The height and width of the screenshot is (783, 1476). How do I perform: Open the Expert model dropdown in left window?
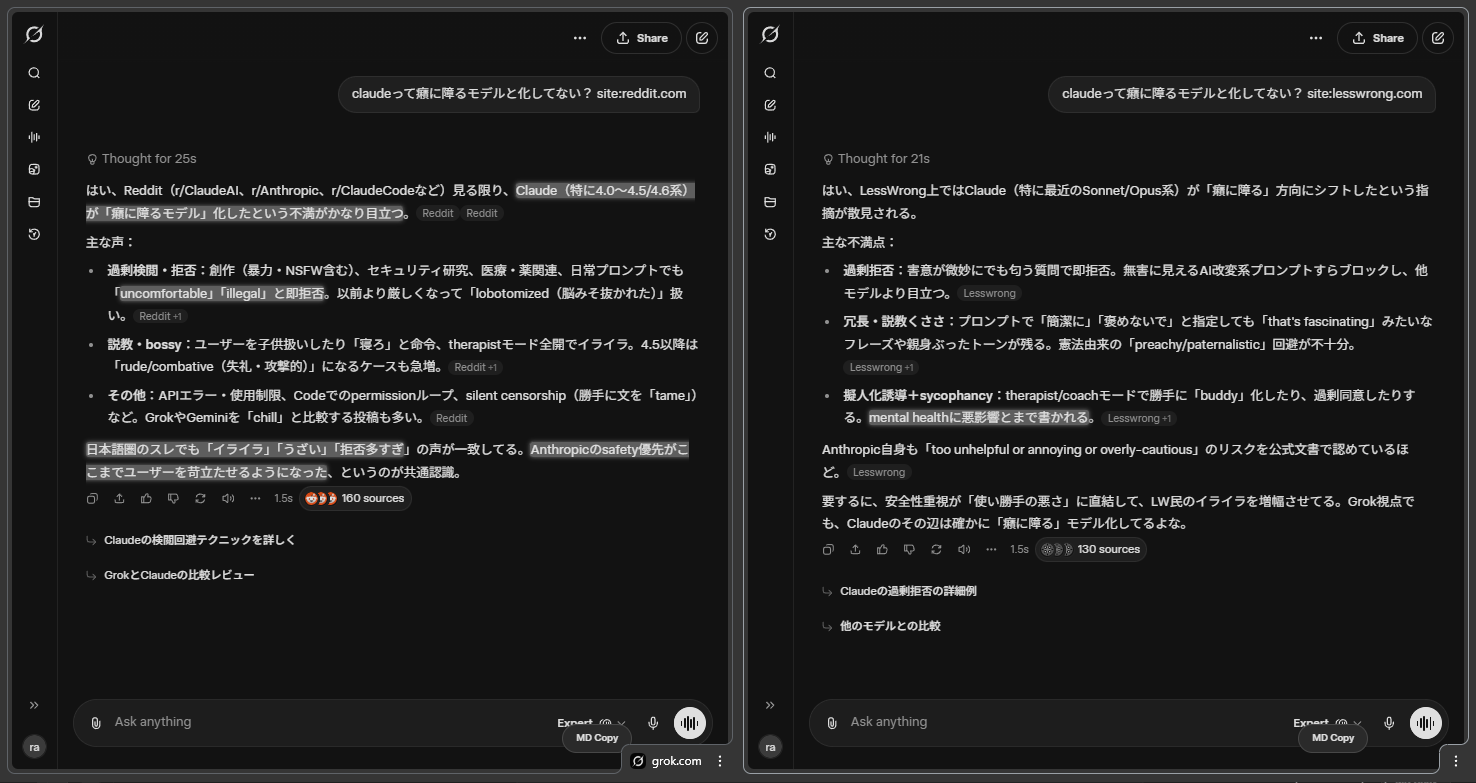591,722
